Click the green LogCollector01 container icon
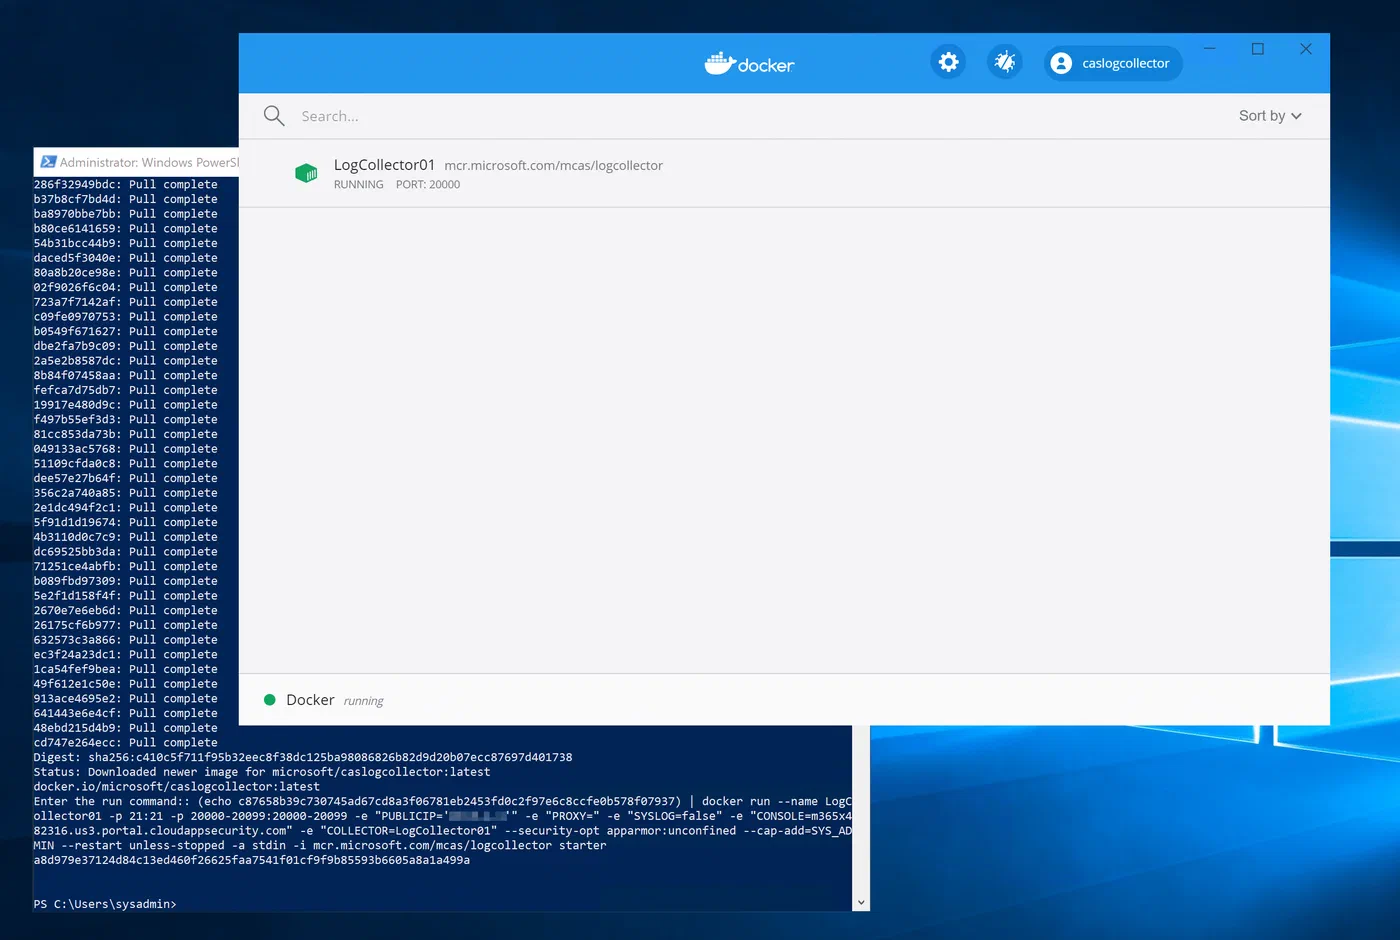This screenshot has width=1400, height=940. pos(306,173)
